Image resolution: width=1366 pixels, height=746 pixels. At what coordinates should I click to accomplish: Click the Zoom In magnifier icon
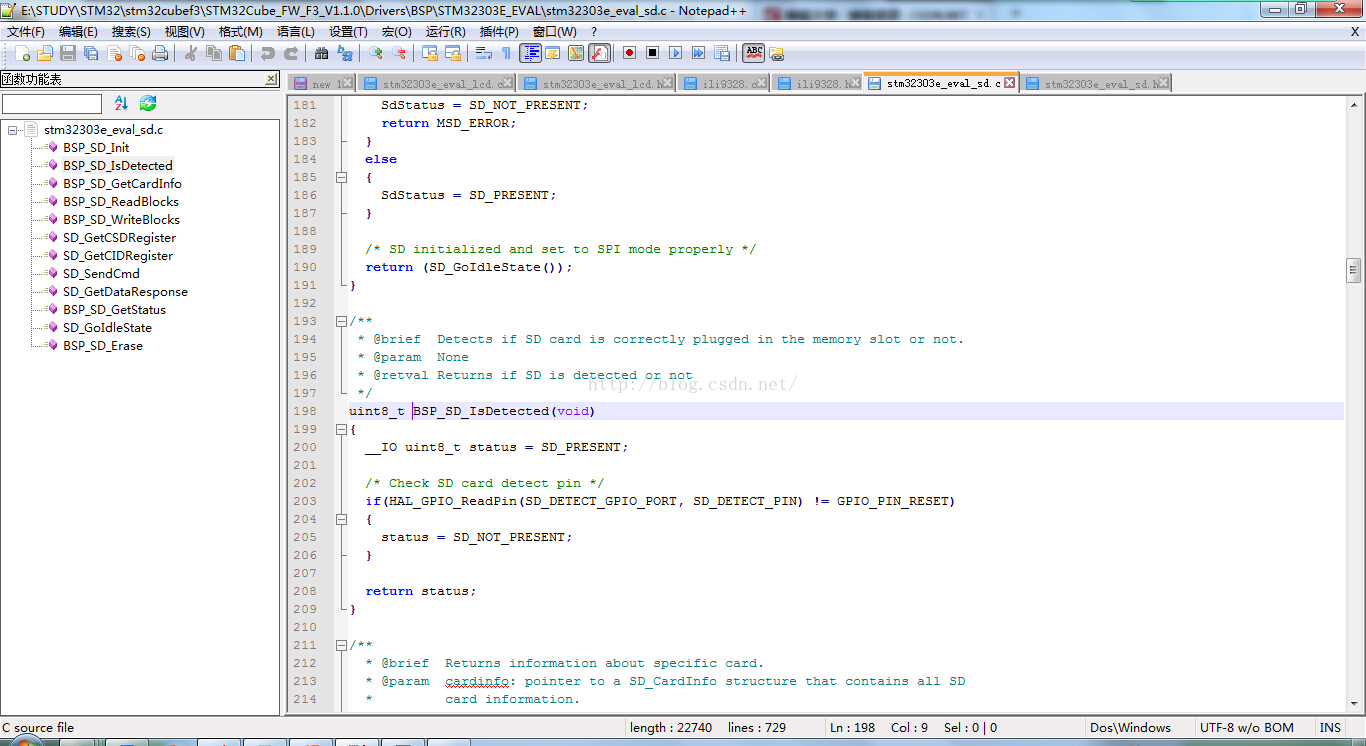pyautogui.click(x=376, y=53)
